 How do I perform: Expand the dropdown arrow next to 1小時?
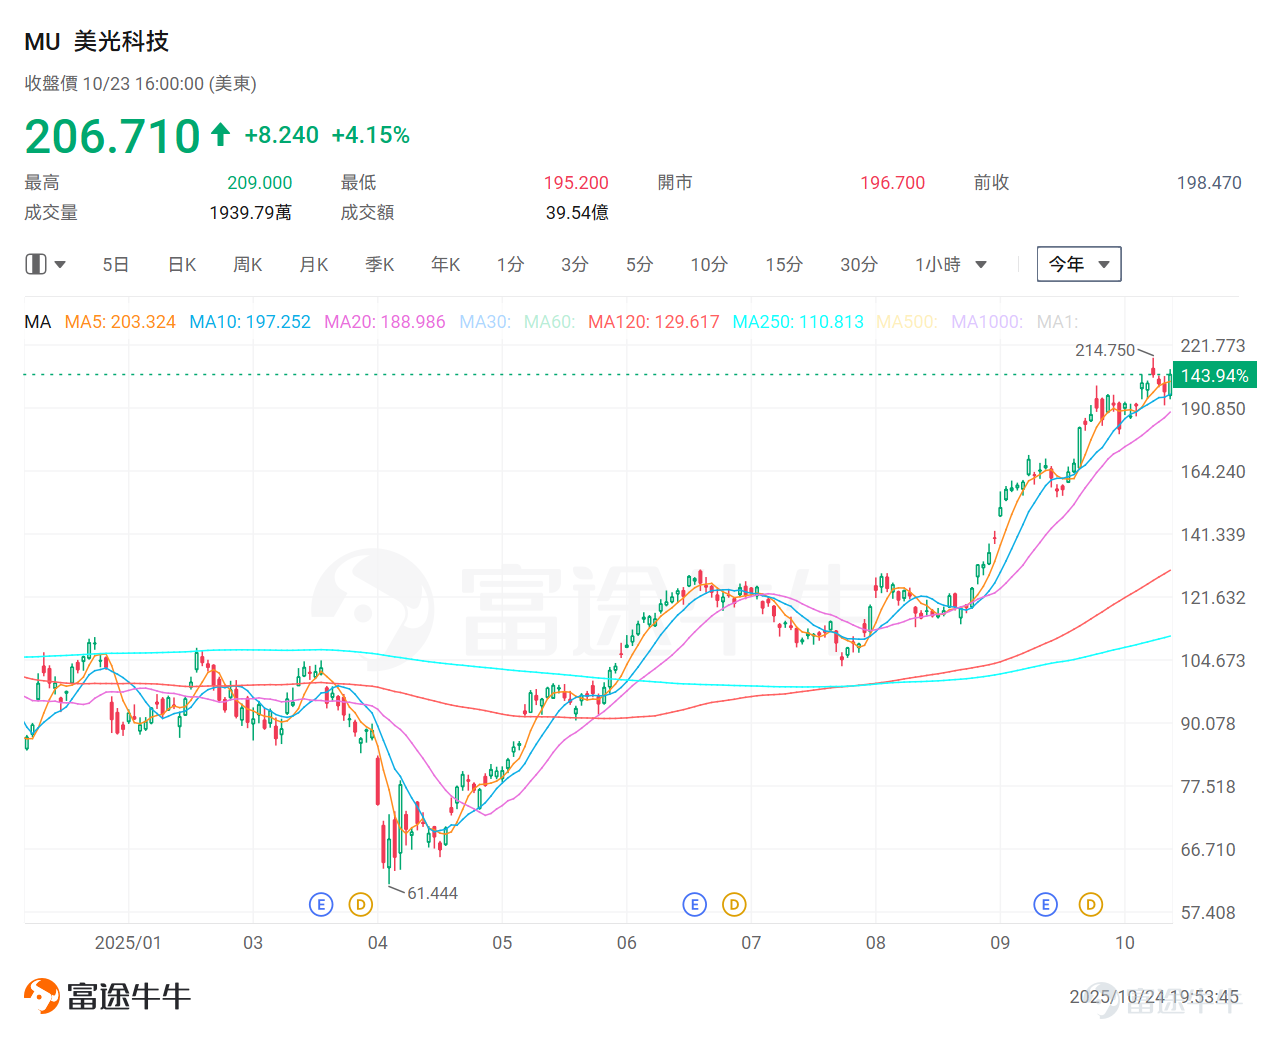pos(981,265)
